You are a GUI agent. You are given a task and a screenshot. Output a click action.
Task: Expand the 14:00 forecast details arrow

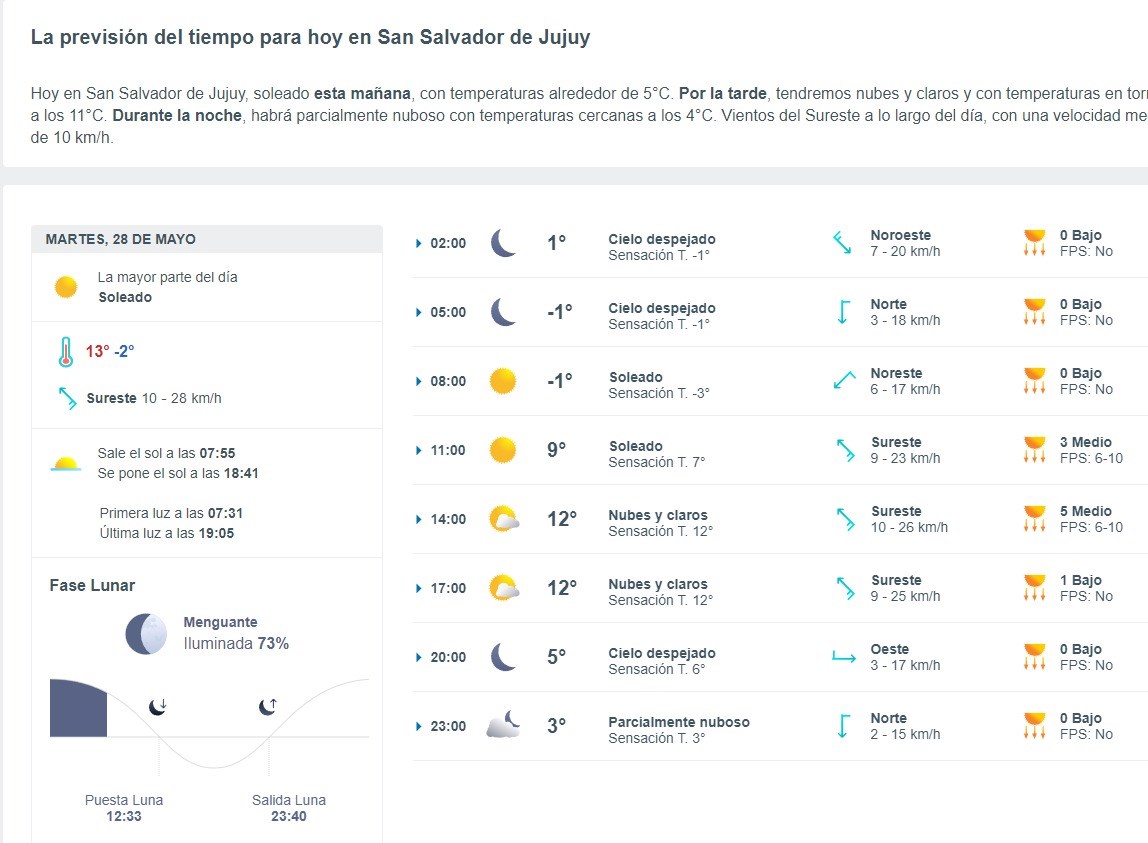(419, 519)
